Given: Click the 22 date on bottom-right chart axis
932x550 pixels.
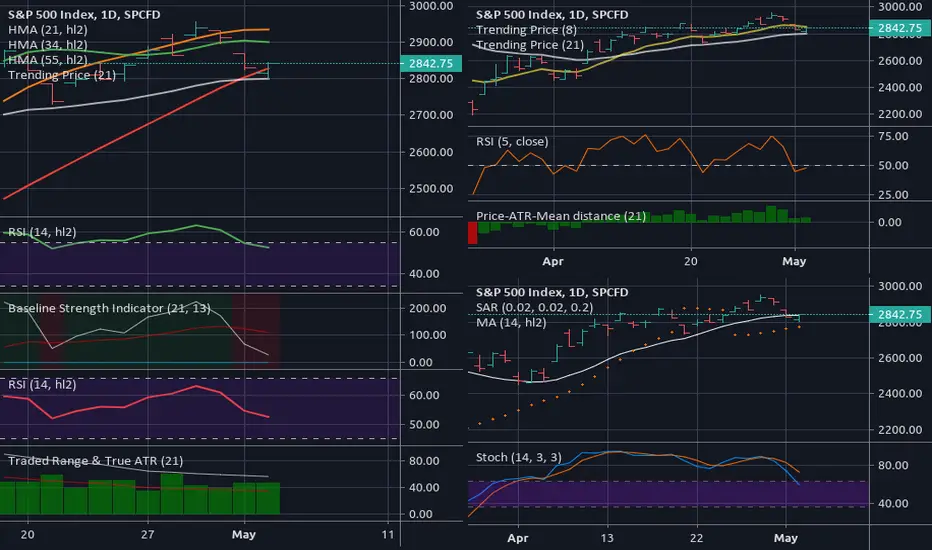Looking at the screenshot, I should pyautogui.click(x=696, y=538).
